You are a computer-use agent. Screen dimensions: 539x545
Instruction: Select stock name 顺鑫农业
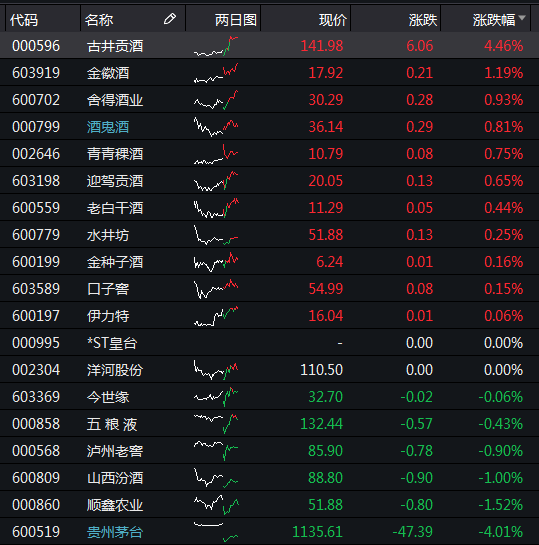115,505
